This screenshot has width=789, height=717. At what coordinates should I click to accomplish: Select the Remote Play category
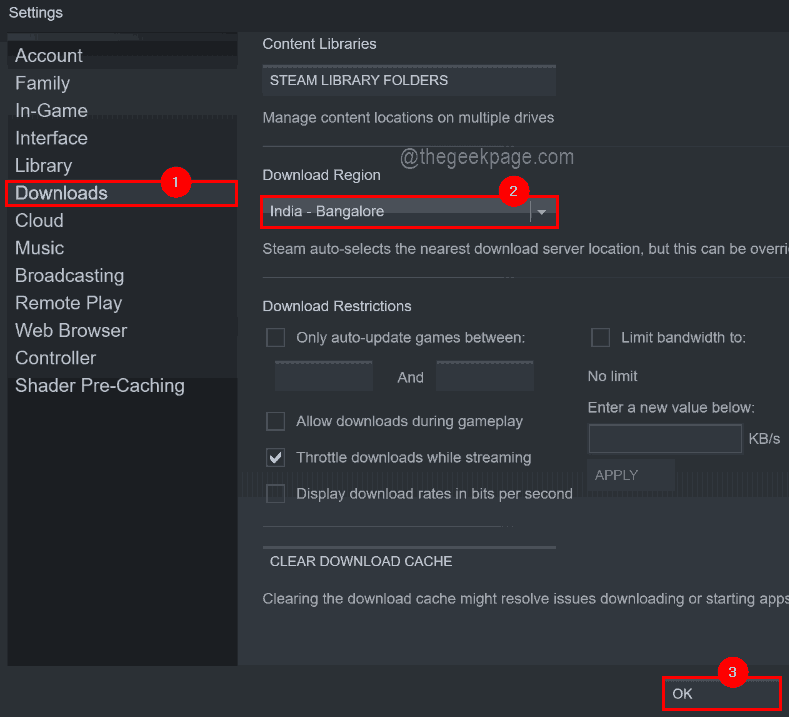click(68, 303)
